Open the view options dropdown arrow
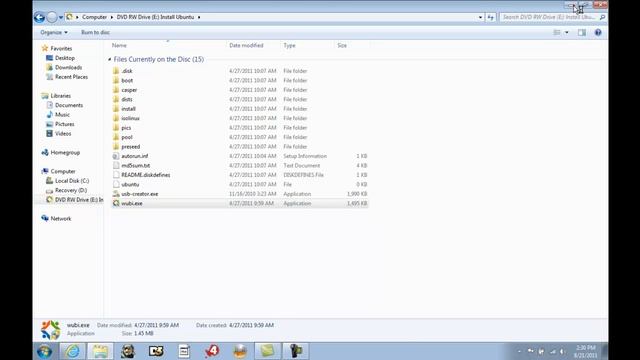640x360 pixels. coord(567,32)
